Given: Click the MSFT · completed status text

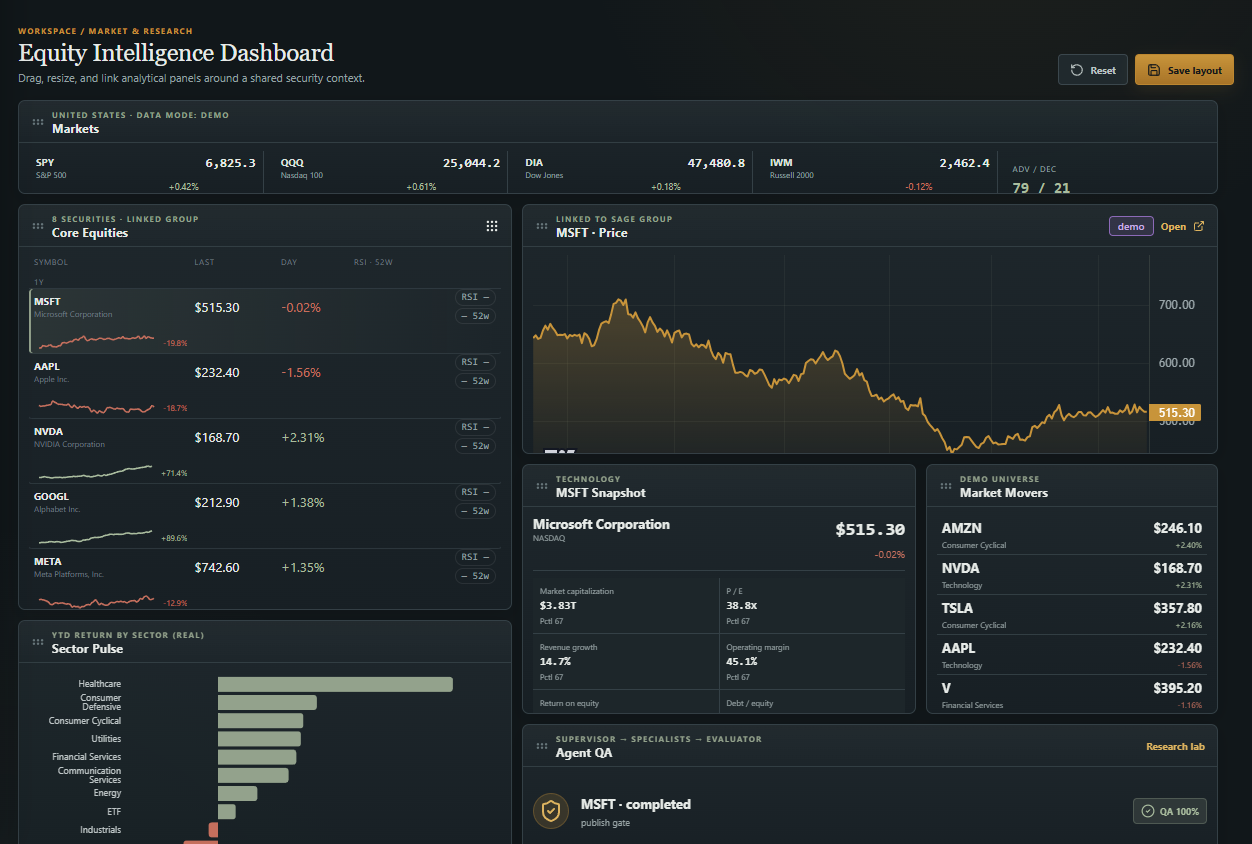Looking at the screenshot, I should (636, 804).
